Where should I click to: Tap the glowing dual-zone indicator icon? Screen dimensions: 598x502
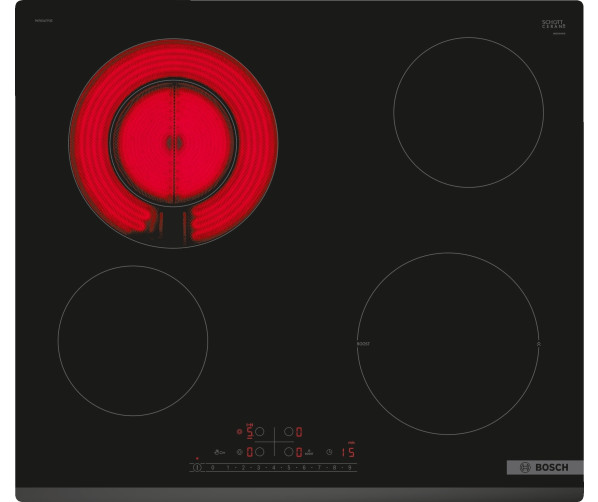[240, 431]
